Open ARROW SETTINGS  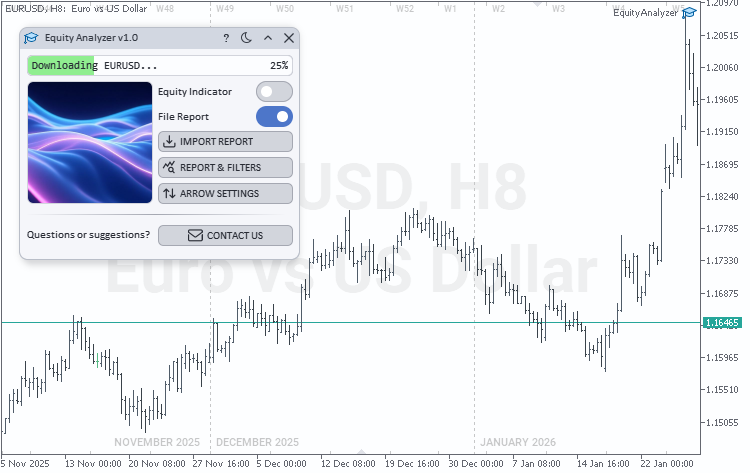[x=225, y=193]
